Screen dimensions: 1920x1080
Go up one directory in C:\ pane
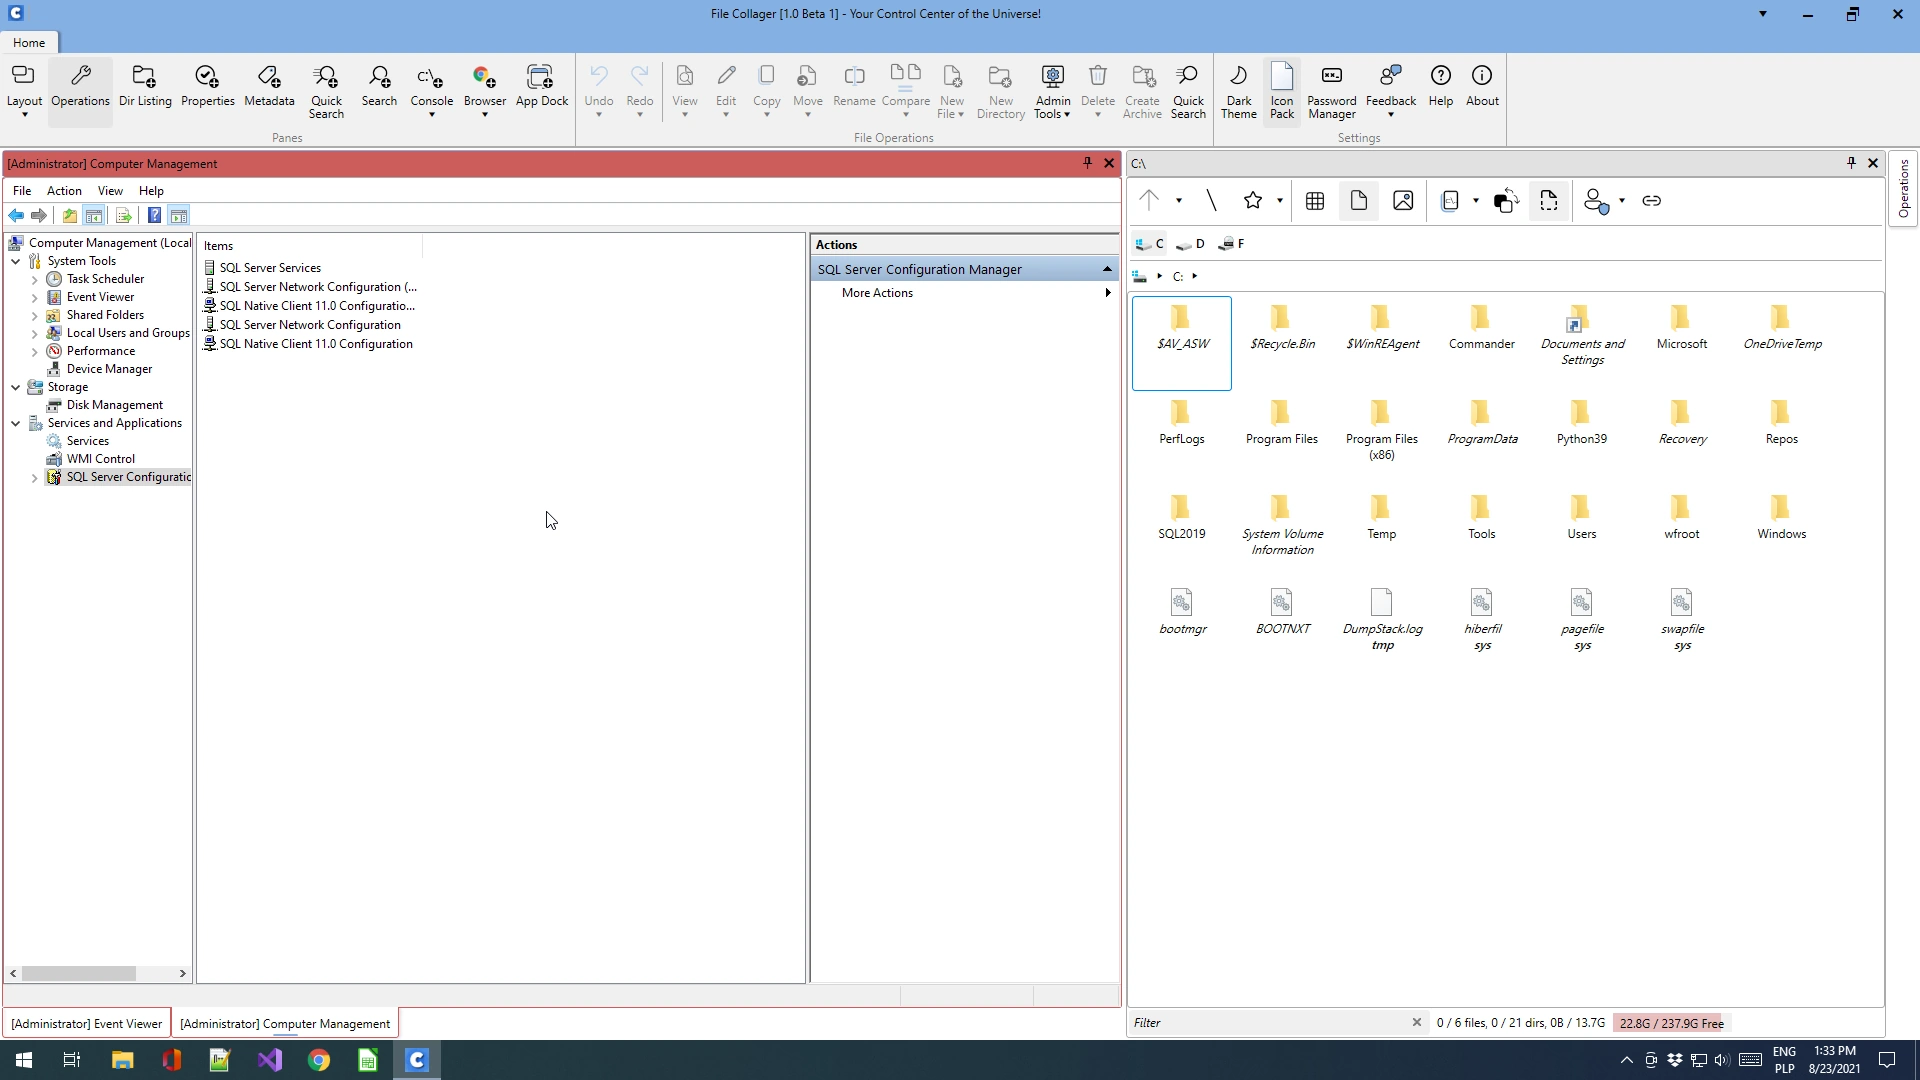[1149, 201]
